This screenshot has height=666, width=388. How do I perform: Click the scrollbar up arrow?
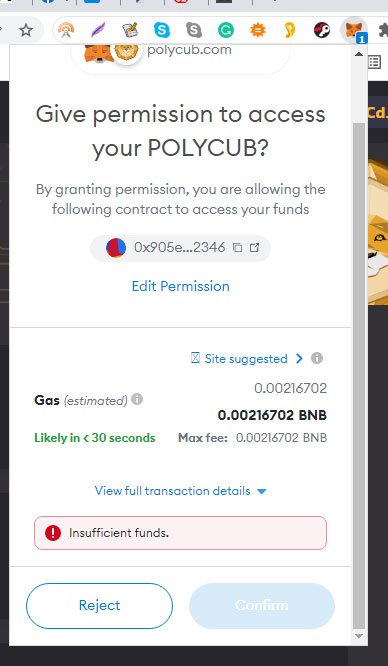point(359,54)
